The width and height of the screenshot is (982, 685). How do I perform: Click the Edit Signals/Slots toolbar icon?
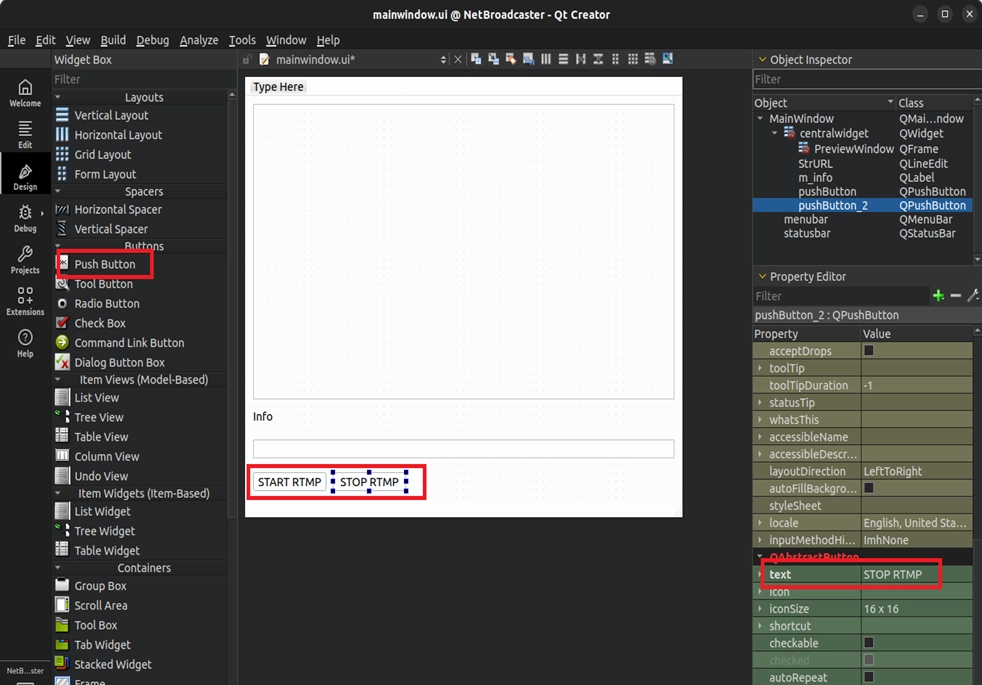tap(494, 59)
